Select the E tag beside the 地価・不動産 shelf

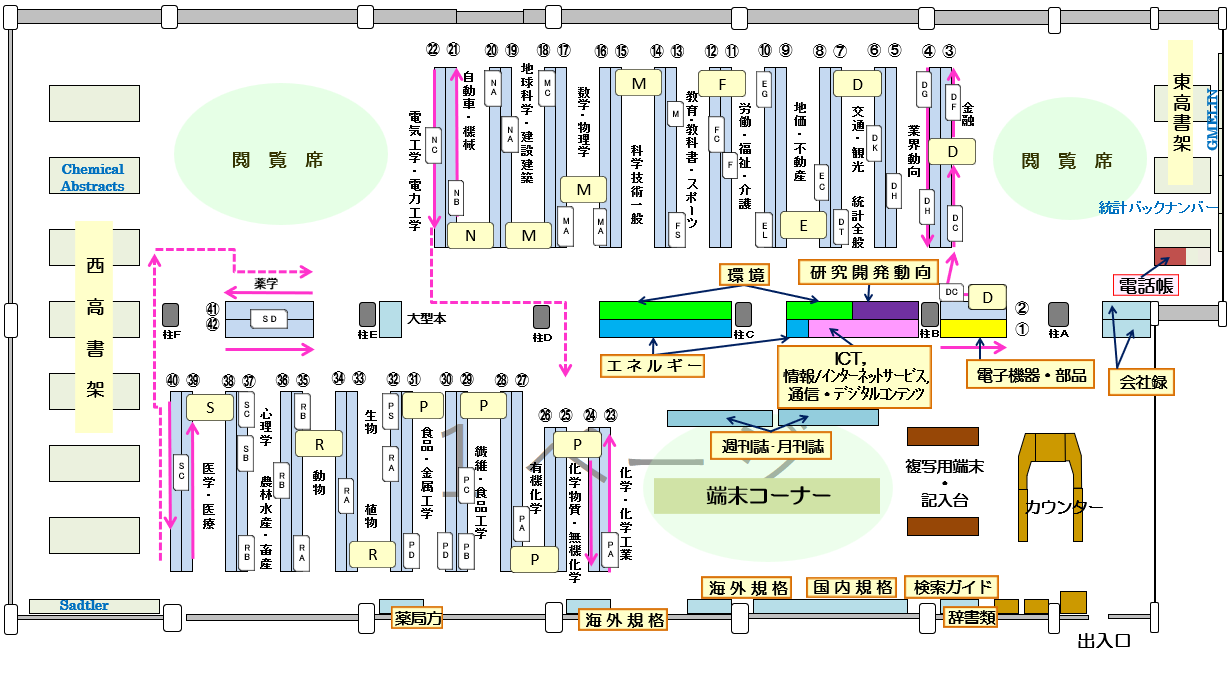coord(803,226)
